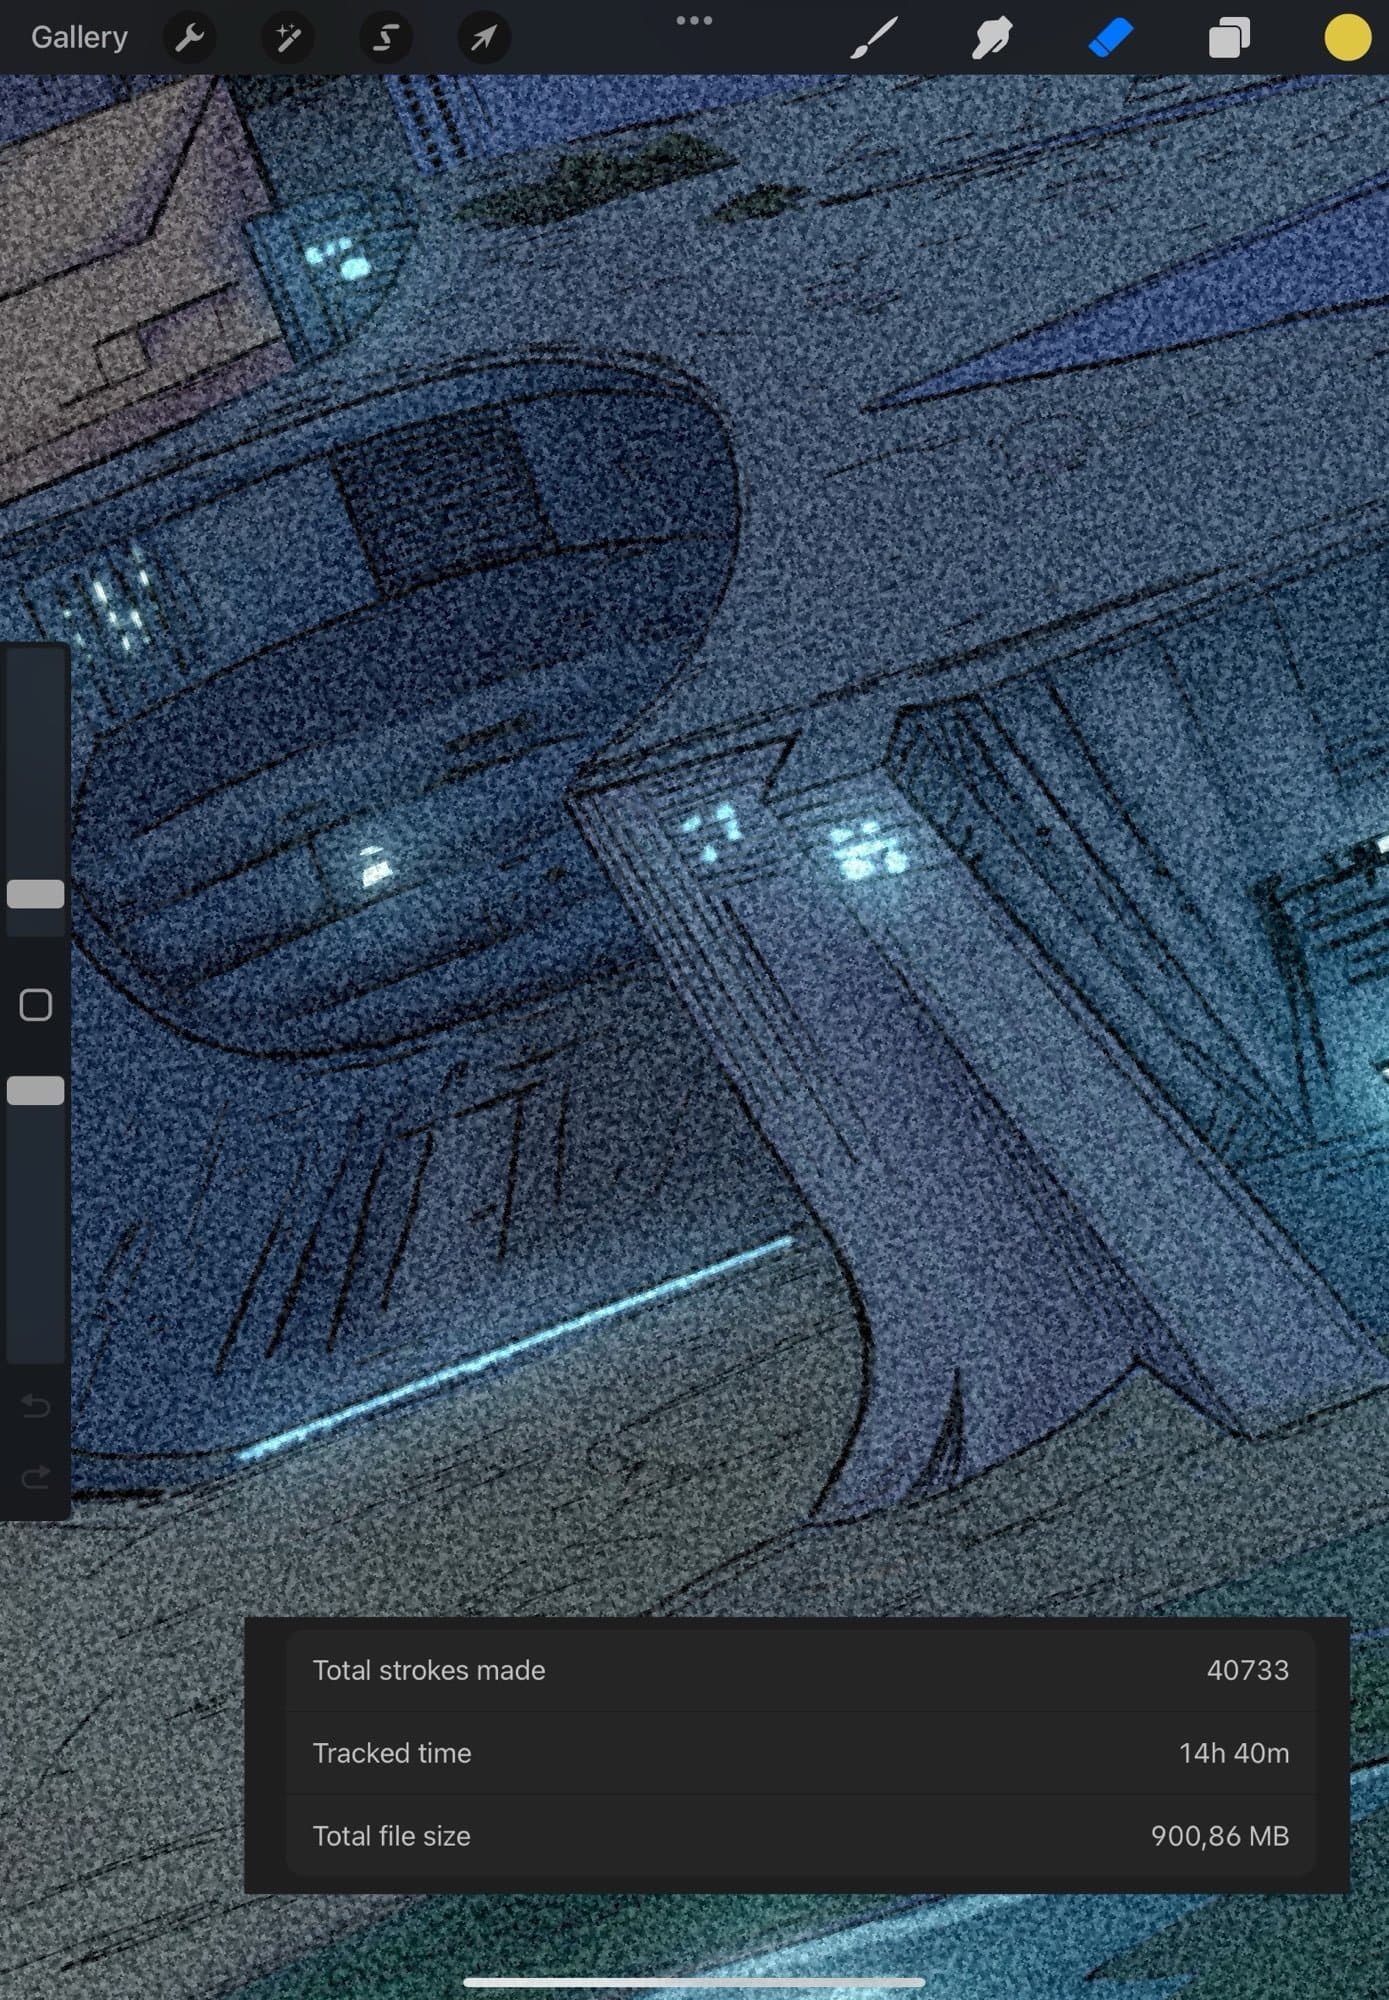This screenshot has height=2000, width=1389.
Task: Open the Gallery
Action: pyautogui.click(x=79, y=38)
